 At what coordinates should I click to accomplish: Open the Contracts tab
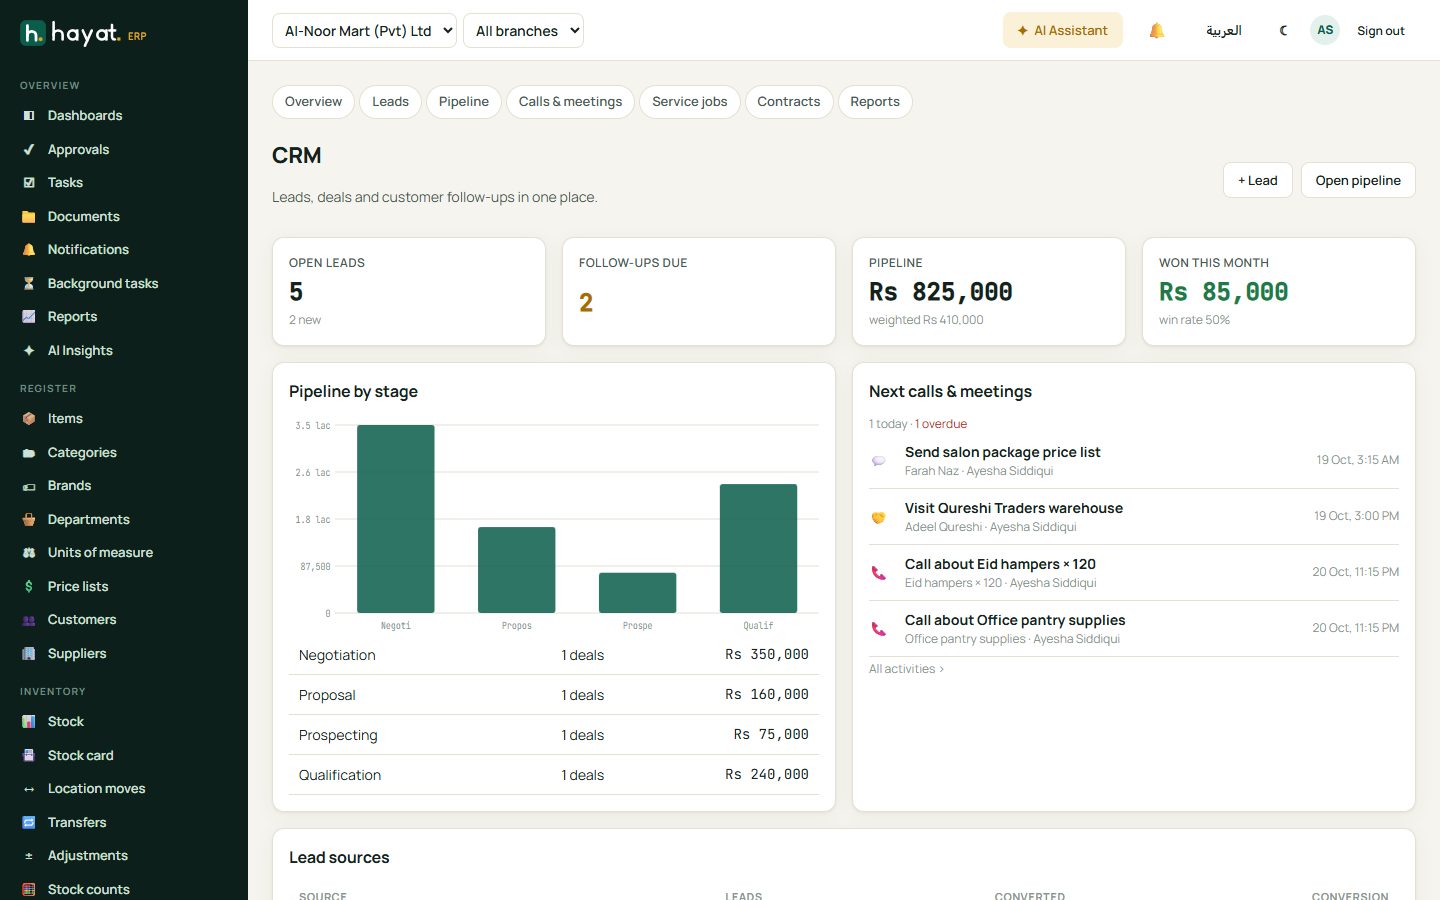pos(789,102)
